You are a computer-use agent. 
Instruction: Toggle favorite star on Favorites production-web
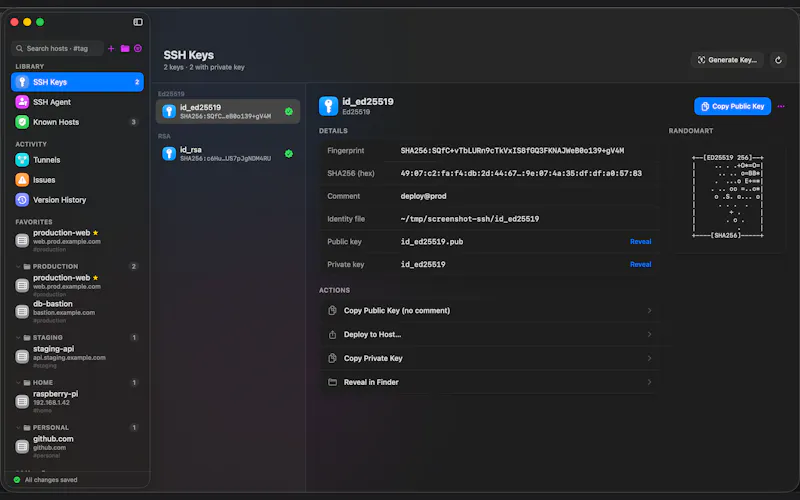point(95,233)
